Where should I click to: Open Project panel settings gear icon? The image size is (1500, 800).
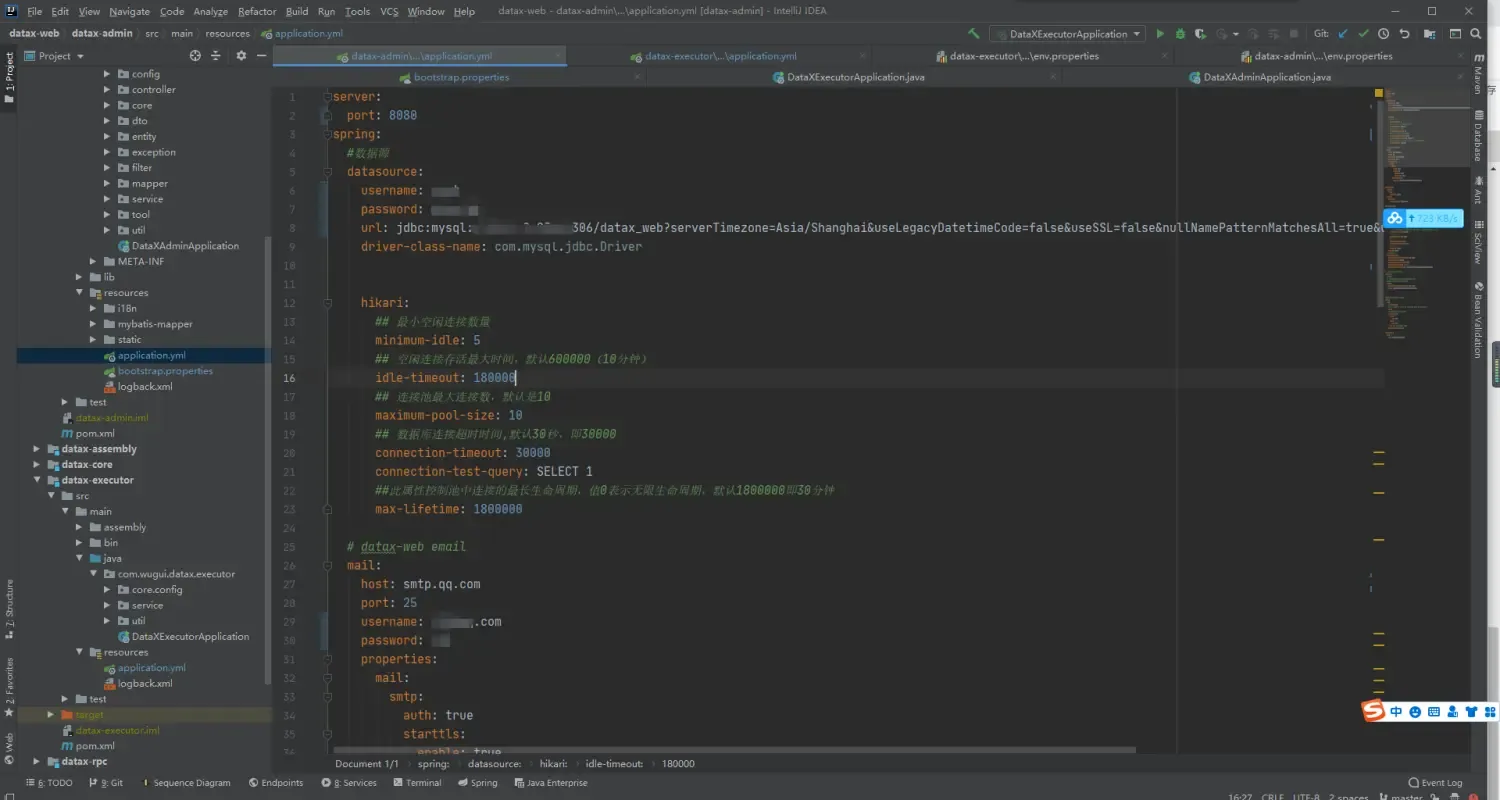tap(240, 56)
